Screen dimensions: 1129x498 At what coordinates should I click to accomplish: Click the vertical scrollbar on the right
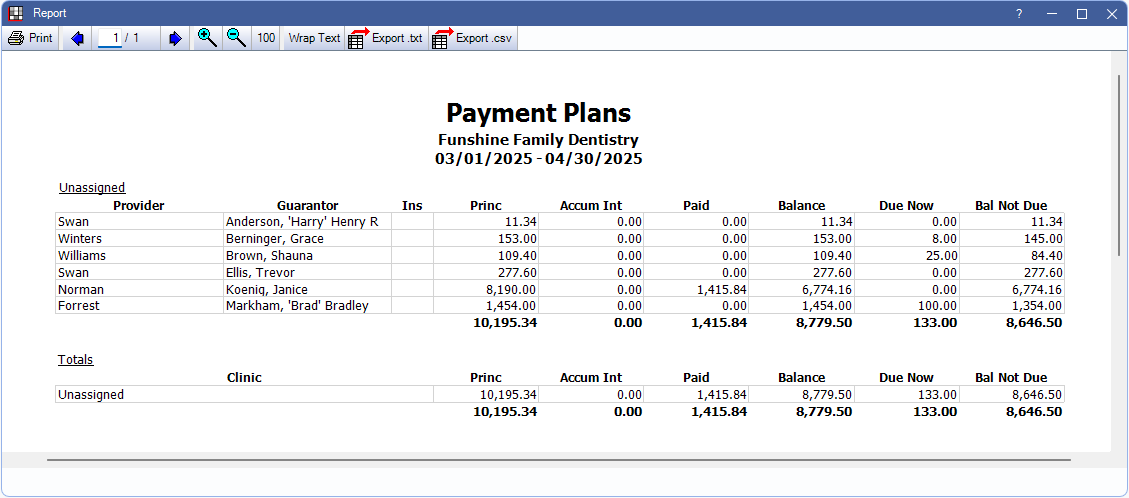point(1119,160)
